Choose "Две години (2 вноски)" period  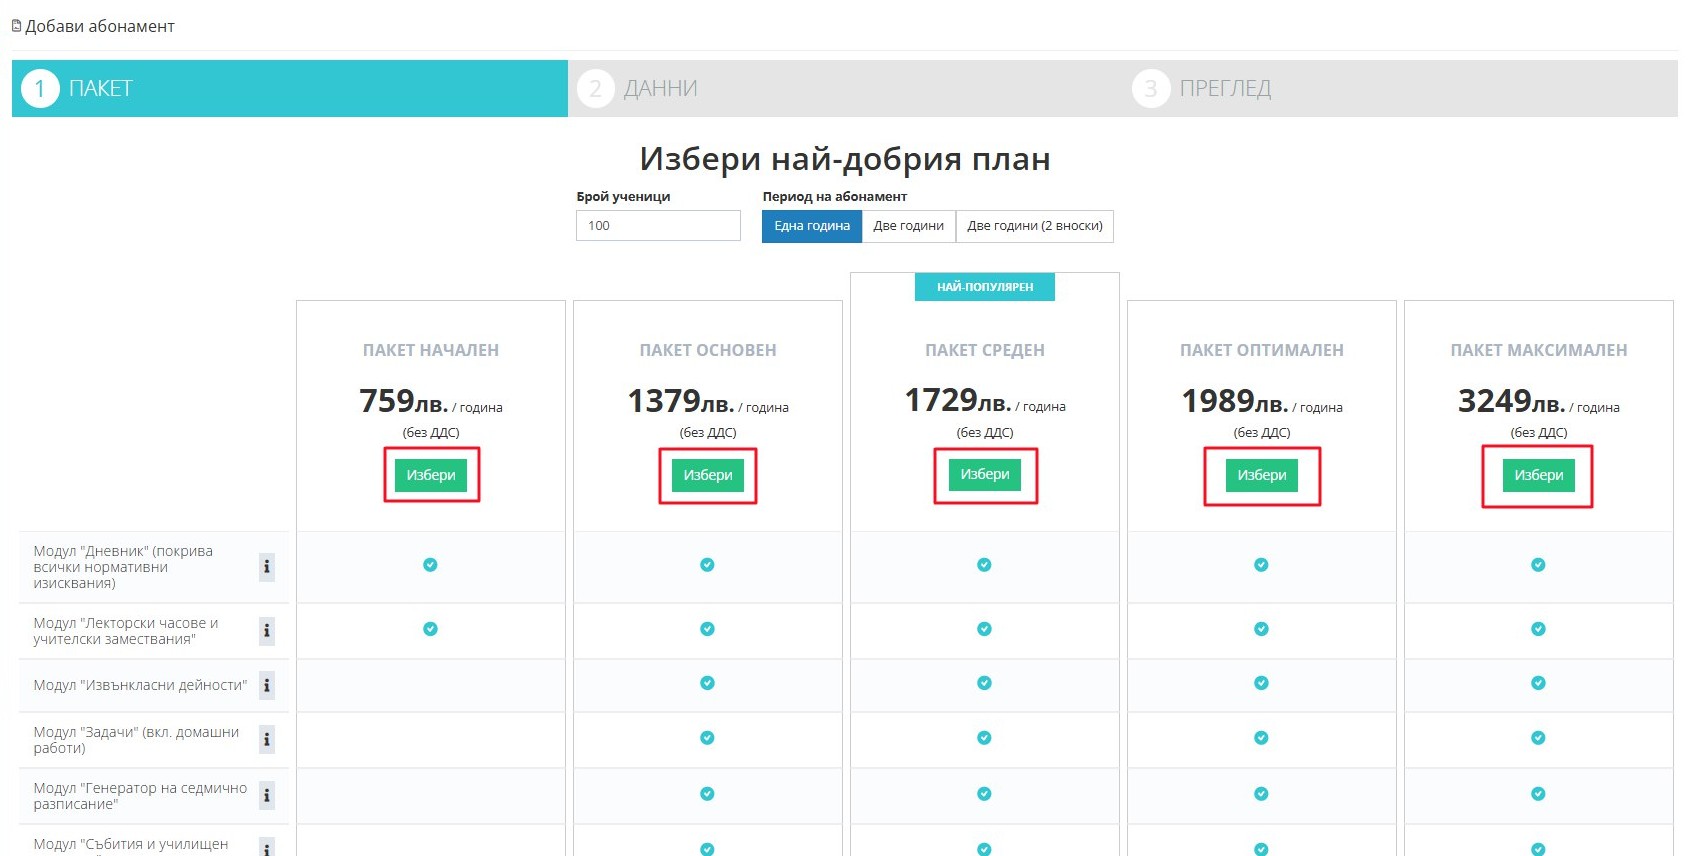tap(1034, 226)
